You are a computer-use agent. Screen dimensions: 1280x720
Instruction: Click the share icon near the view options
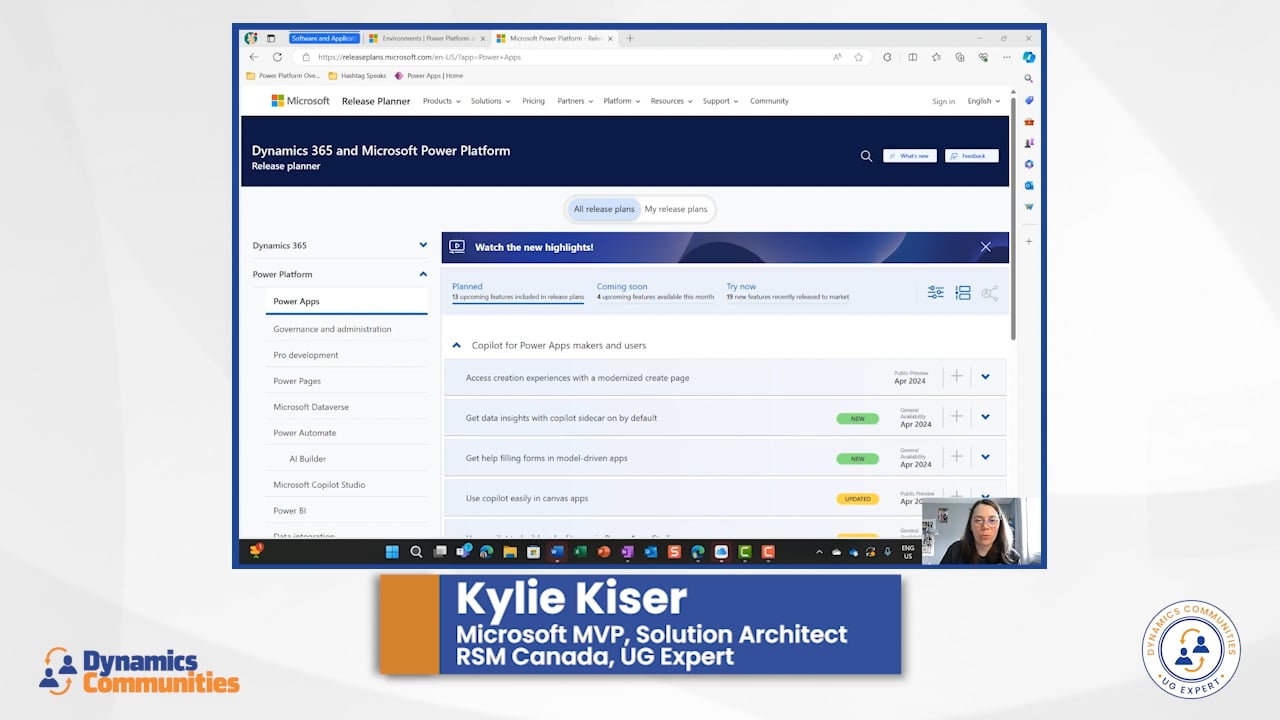click(x=989, y=293)
